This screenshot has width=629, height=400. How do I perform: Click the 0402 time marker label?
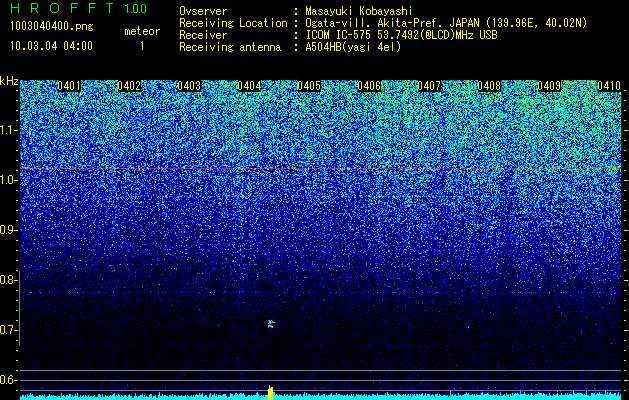pyautogui.click(x=129, y=86)
